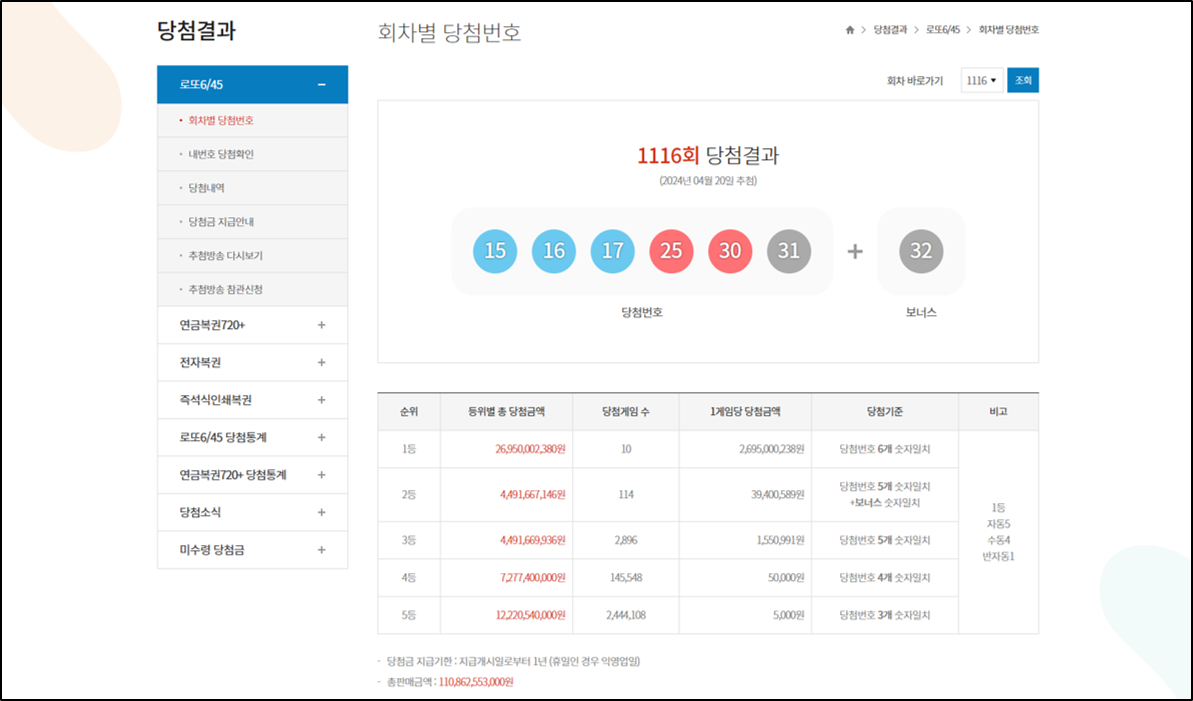Expand the 연금복권720+ menu
1193x701 pixels.
tap(321, 325)
